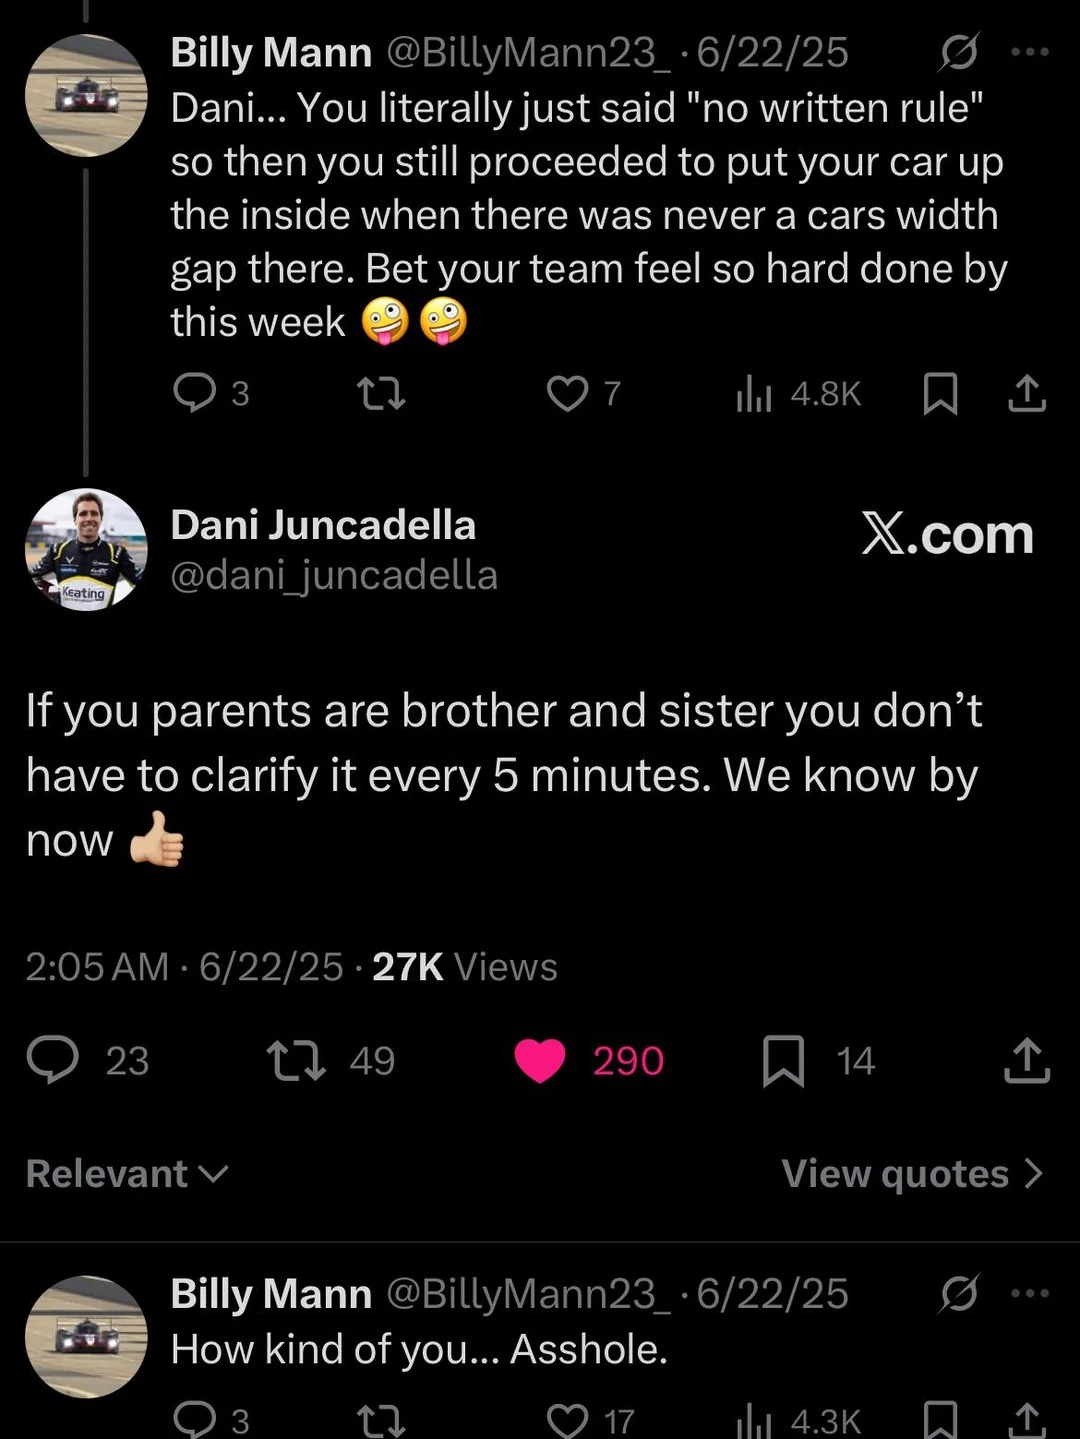Share Billy Mann's top post
1080x1439 pixels.
coord(1027,393)
